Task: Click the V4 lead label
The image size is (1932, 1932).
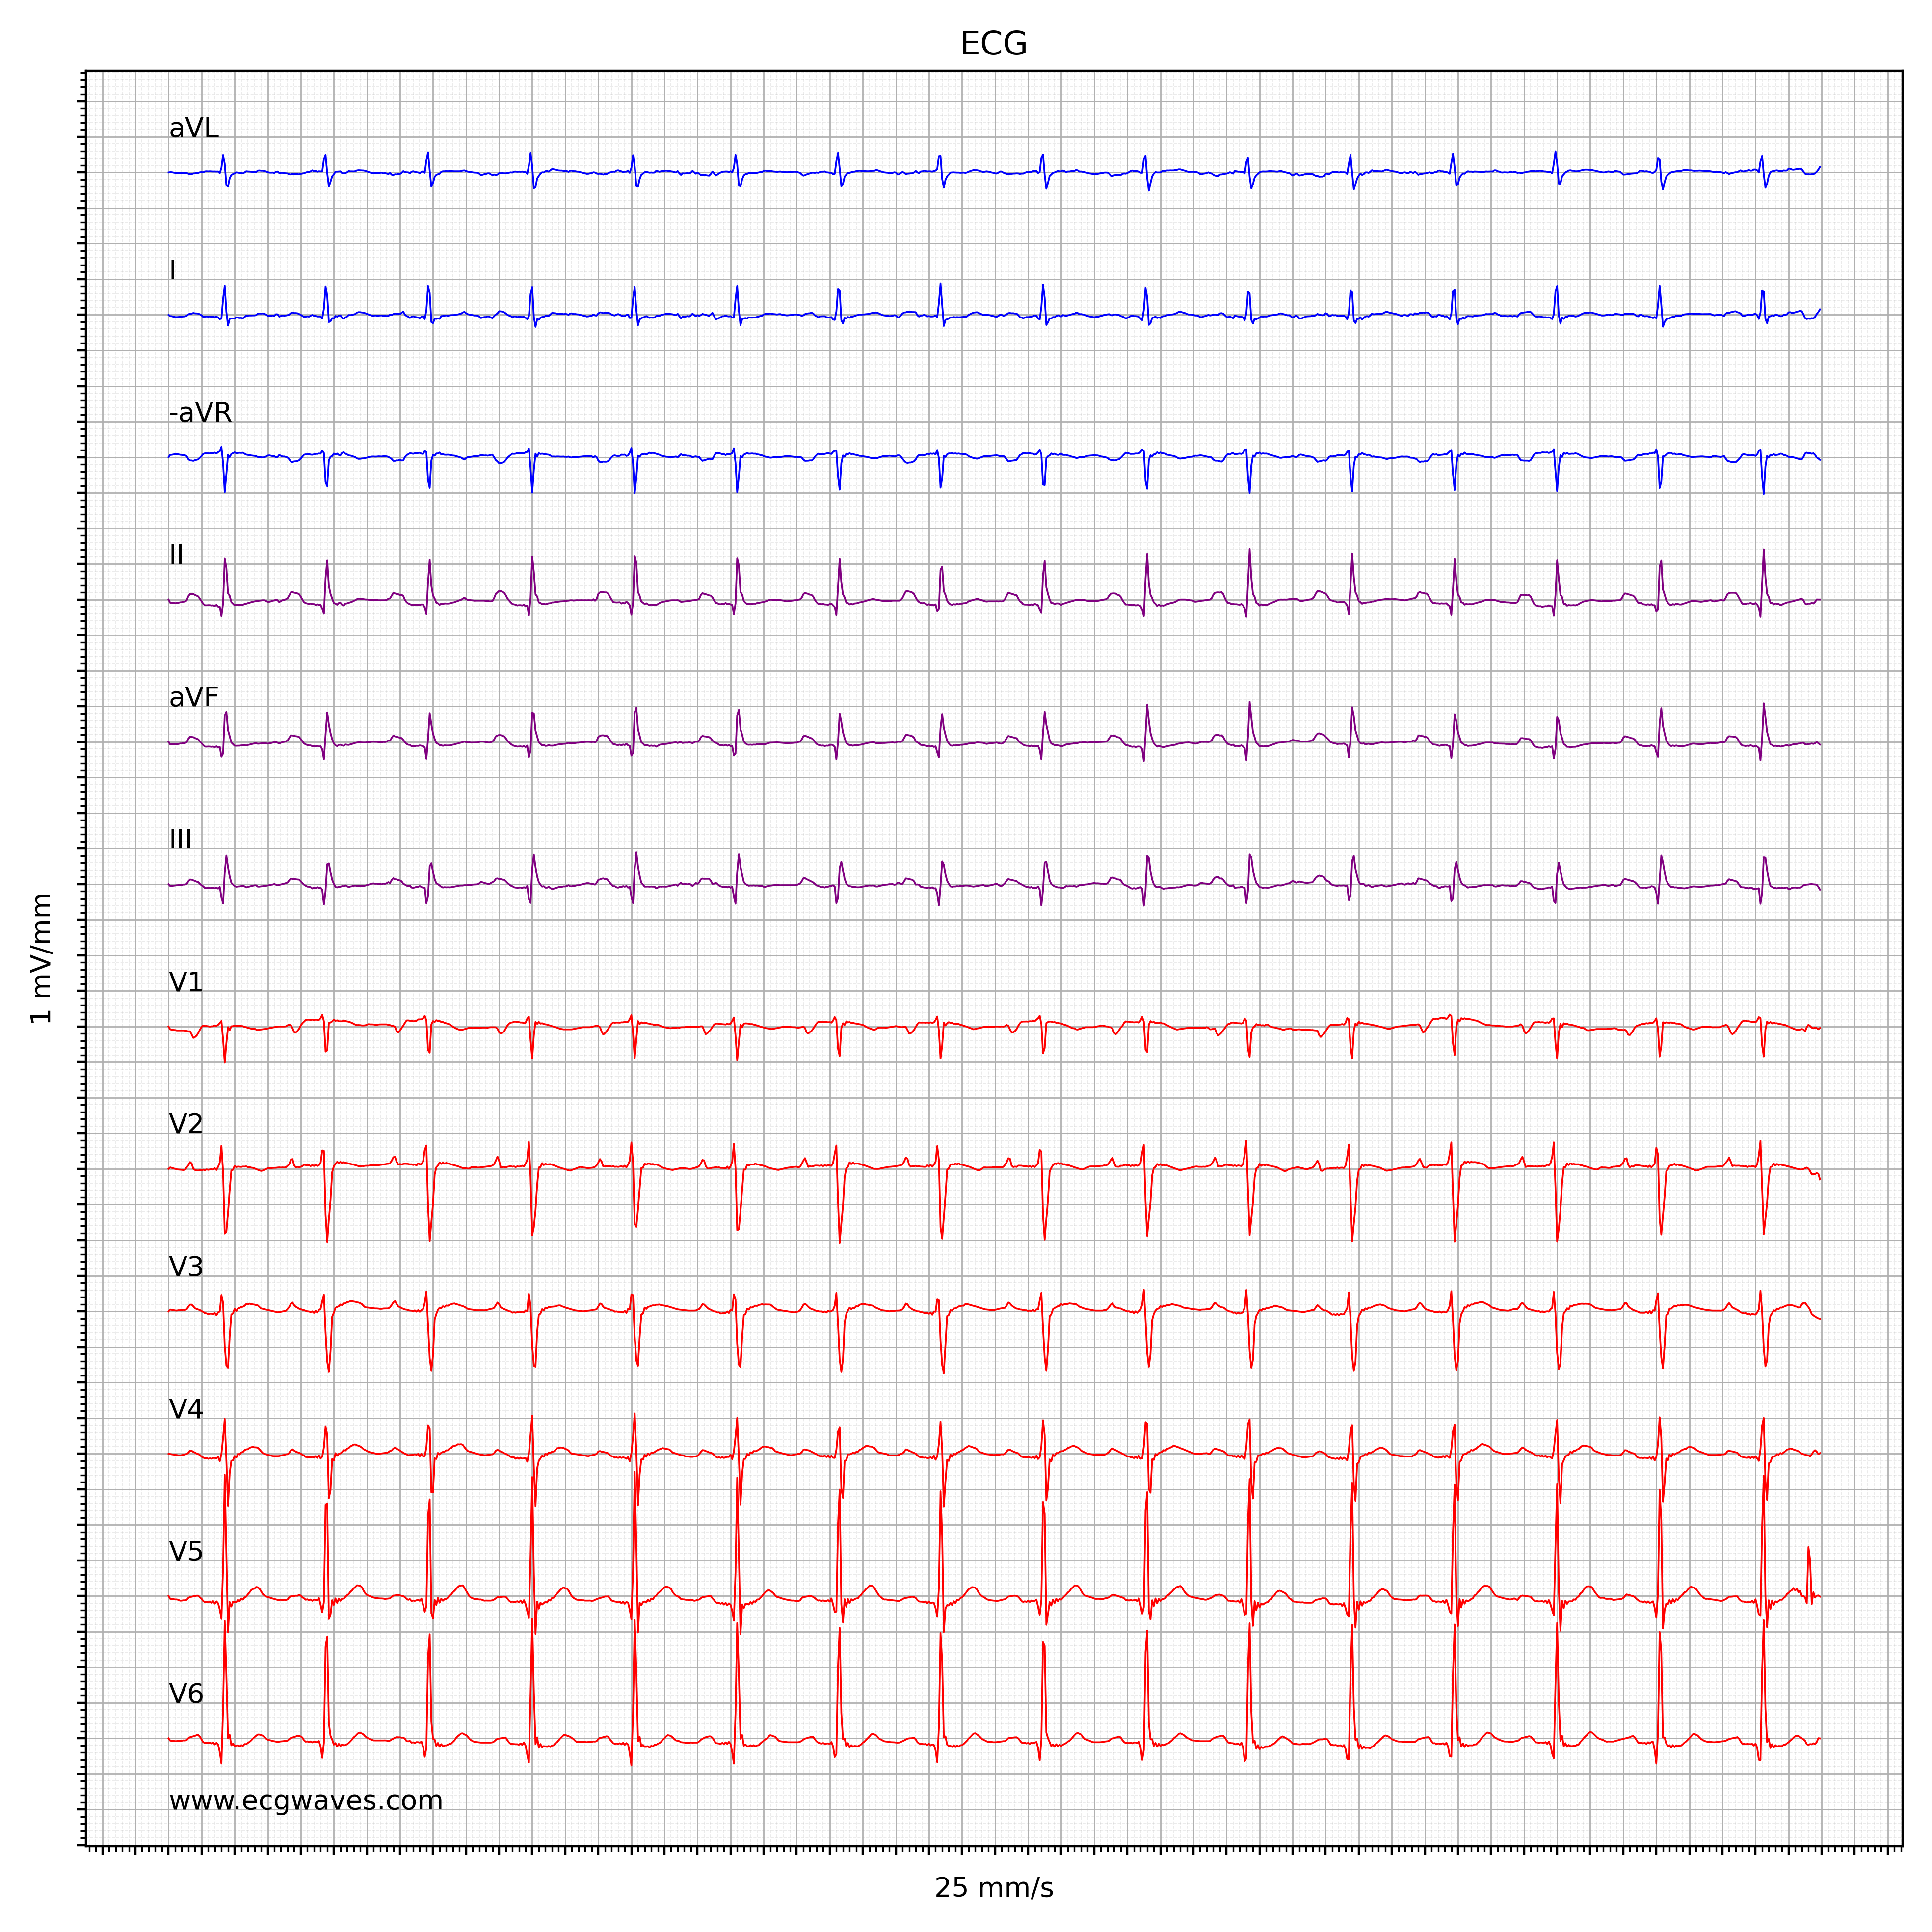Action: (x=186, y=1409)
